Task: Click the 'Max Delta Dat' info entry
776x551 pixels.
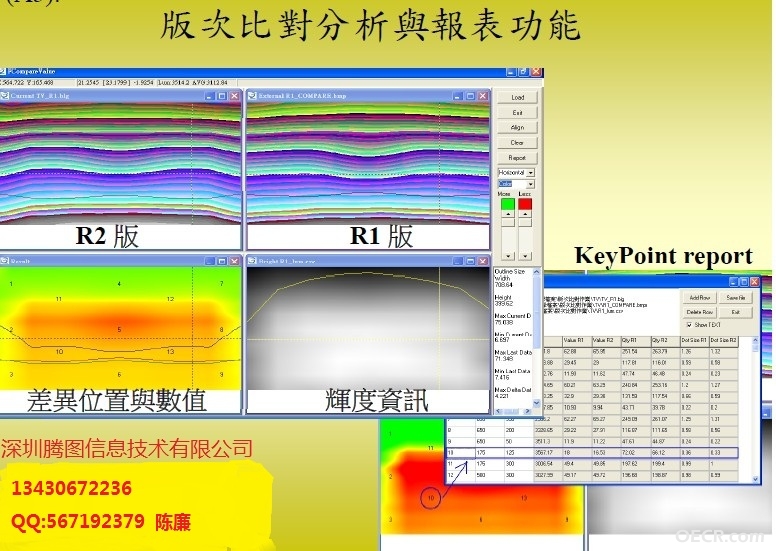Action: click(513, 390)
